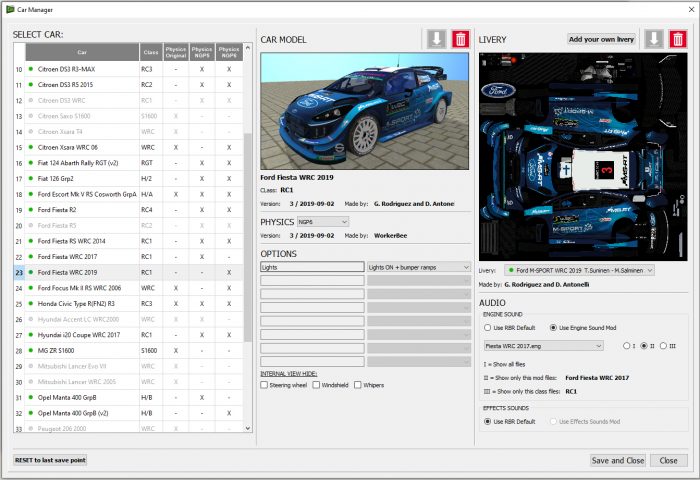Open the Physics NGP6 dropdown

(x=323, y=221)
